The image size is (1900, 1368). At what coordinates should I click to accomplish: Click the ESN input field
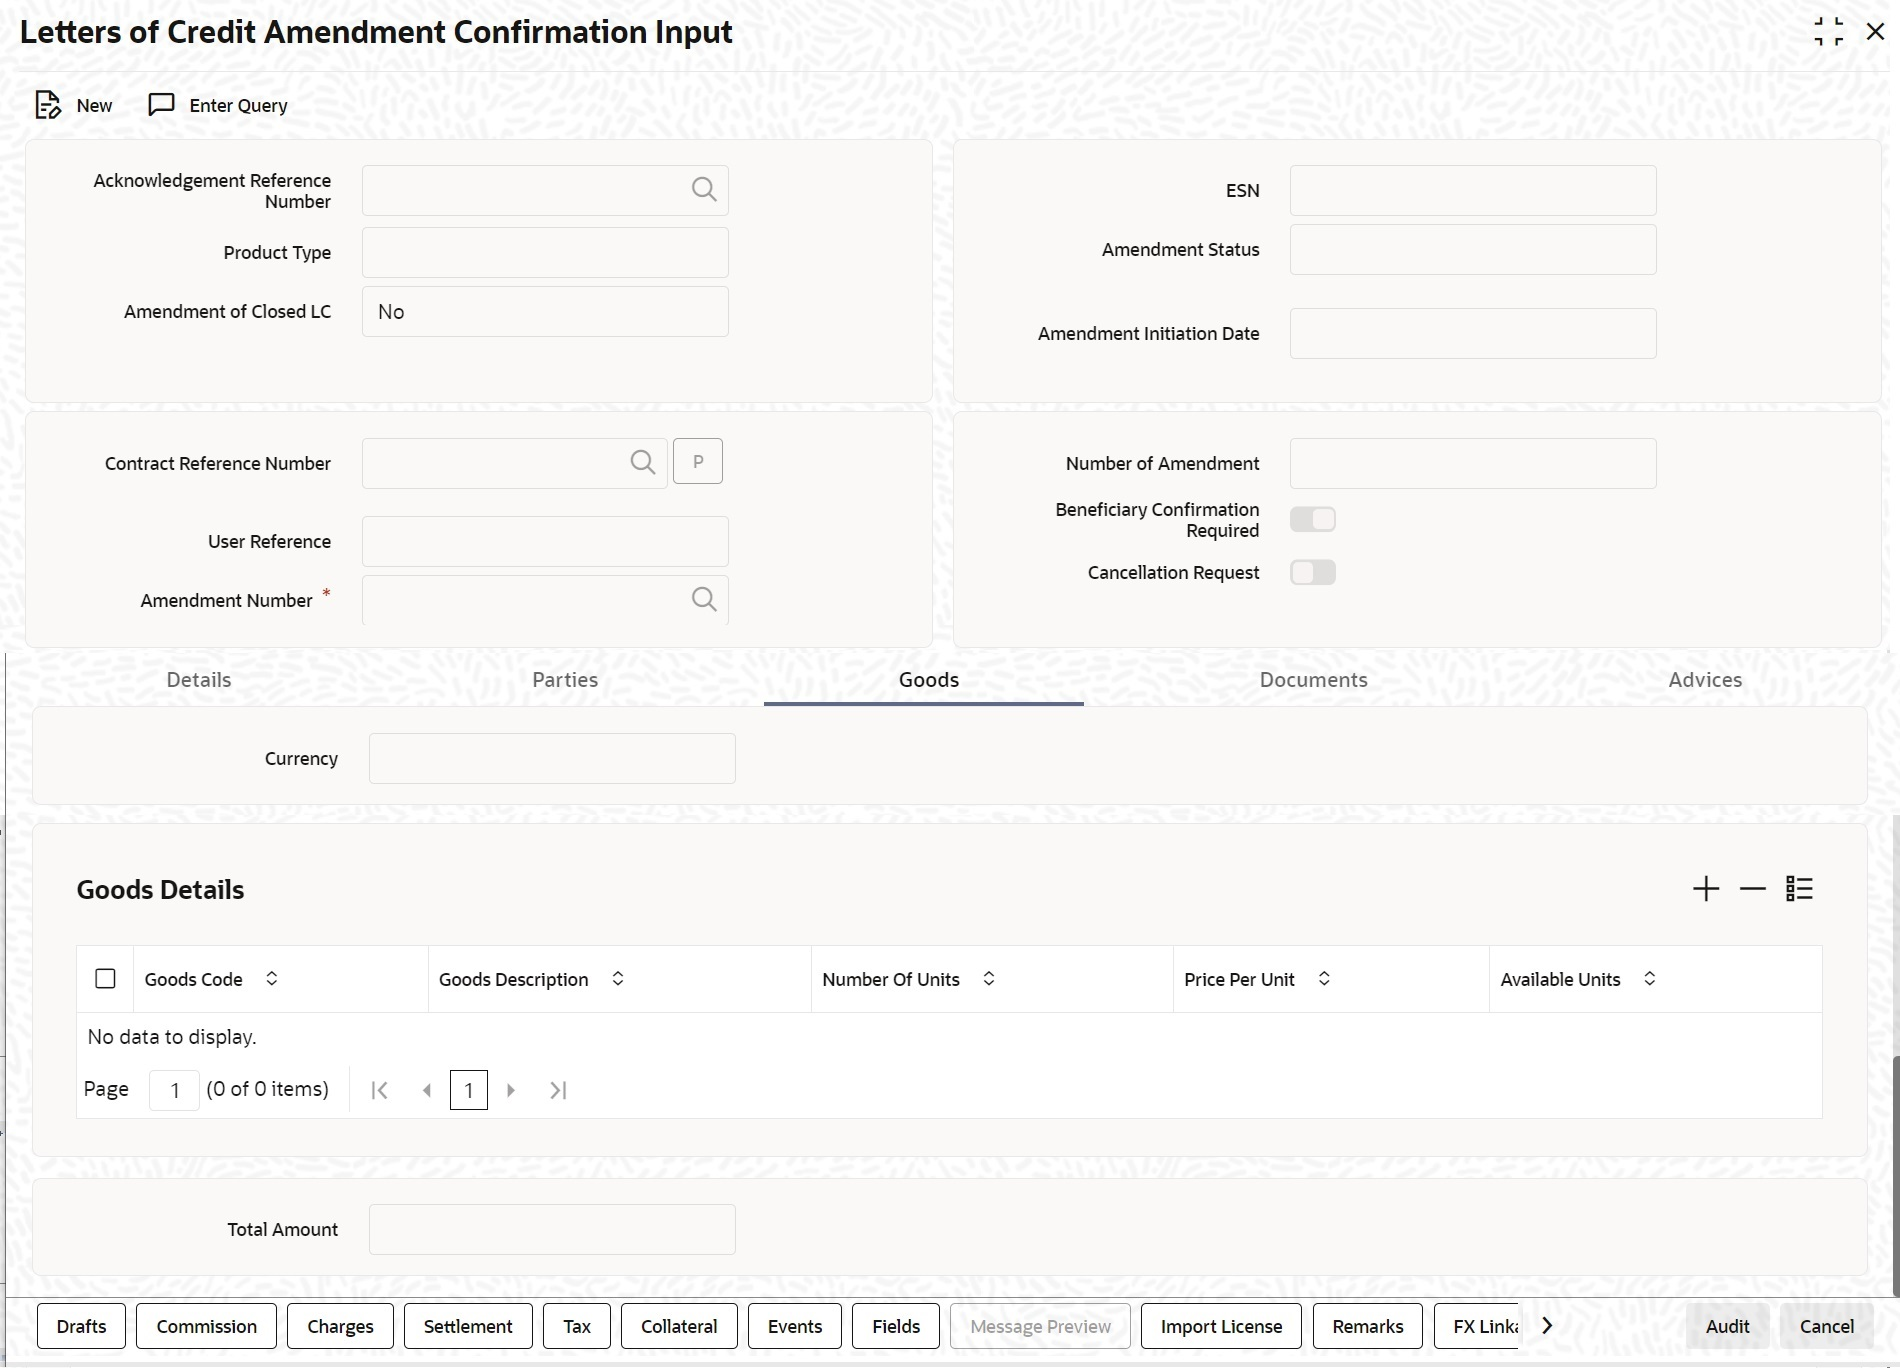point(1473,190)
